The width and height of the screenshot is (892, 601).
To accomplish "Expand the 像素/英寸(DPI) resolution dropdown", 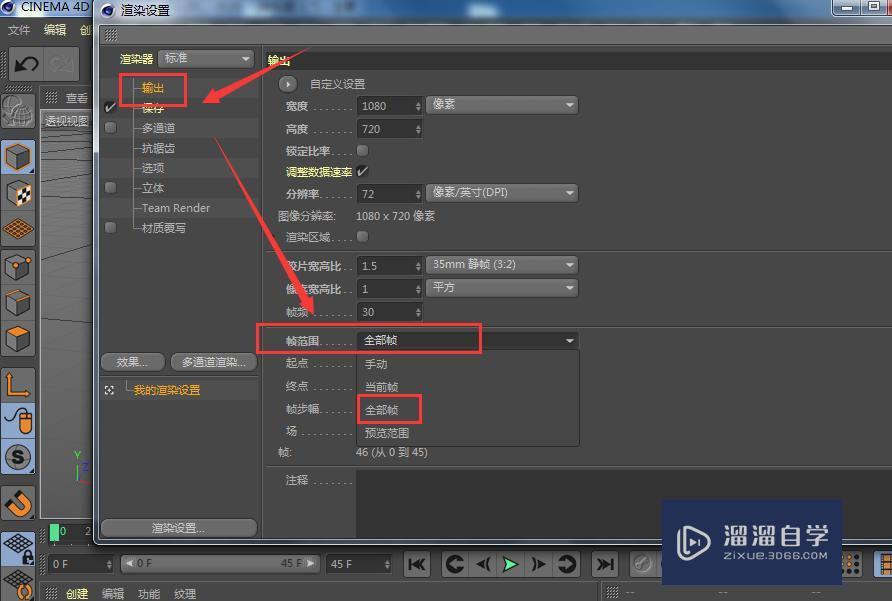I will point(501,193).
